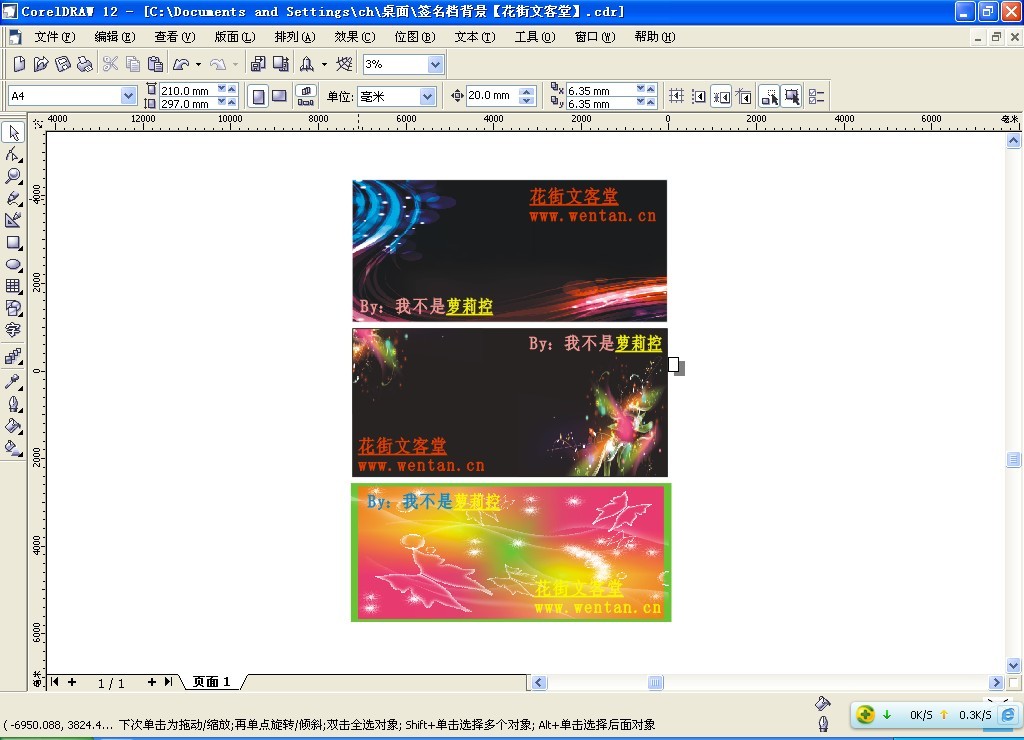Open the 文本 (Text) menu
This screenshot has width=1024, height=740.
474,37
